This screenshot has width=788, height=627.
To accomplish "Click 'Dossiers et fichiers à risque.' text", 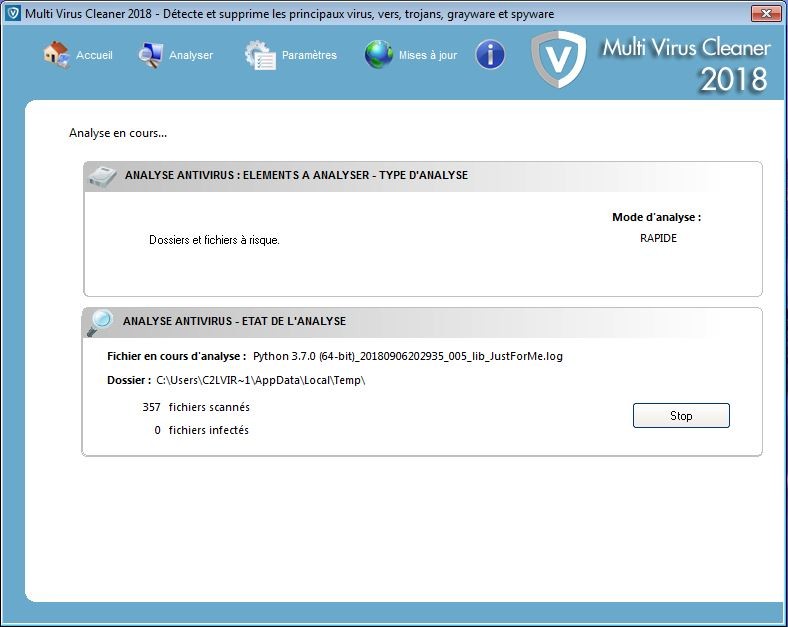I will (214, 240).
